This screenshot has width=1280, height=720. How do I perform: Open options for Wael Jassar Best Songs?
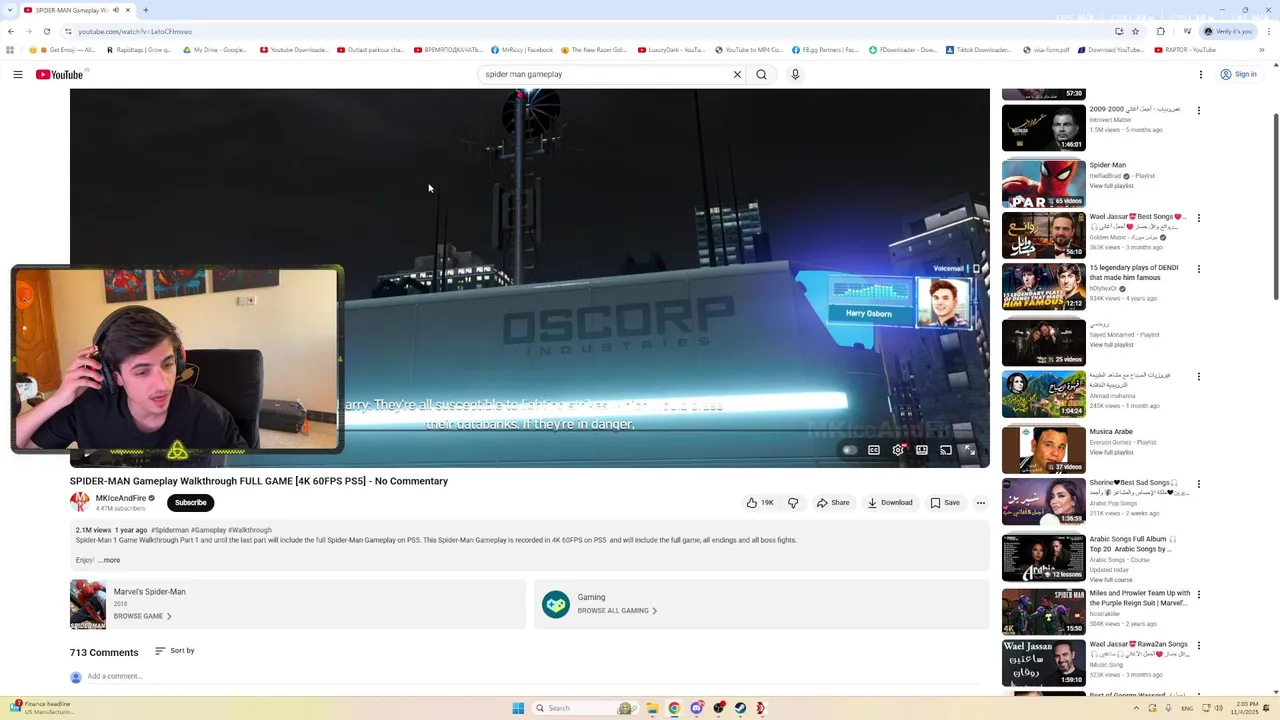[x=1199, y=217]
